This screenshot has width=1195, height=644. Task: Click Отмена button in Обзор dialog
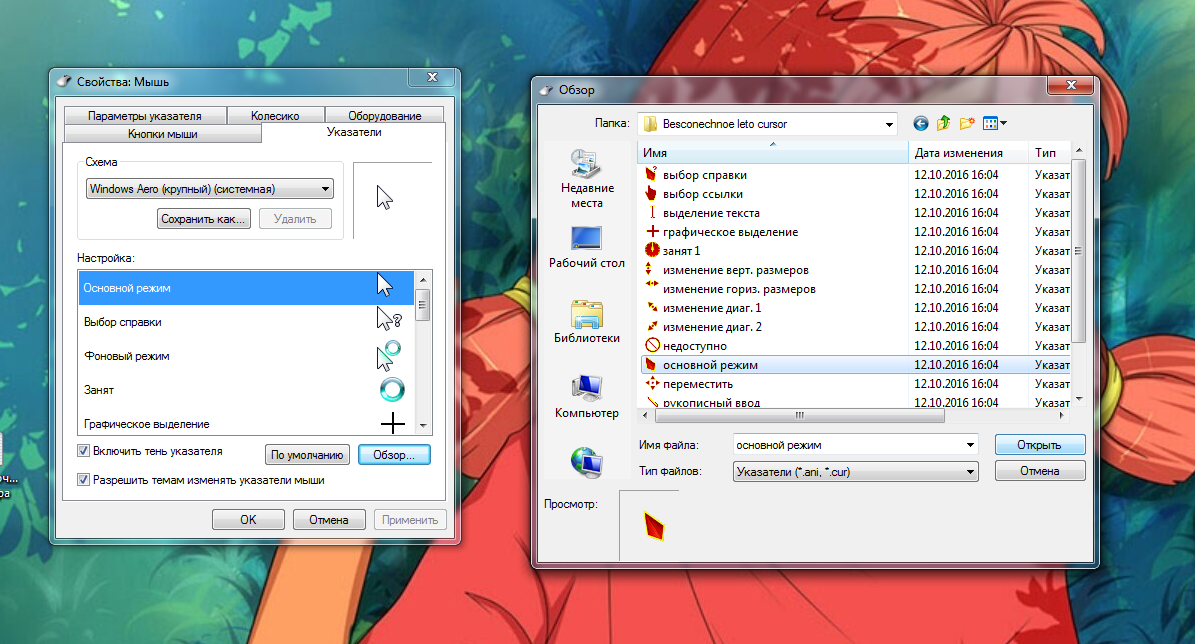pyautogui.click(x=1040, y=472)
